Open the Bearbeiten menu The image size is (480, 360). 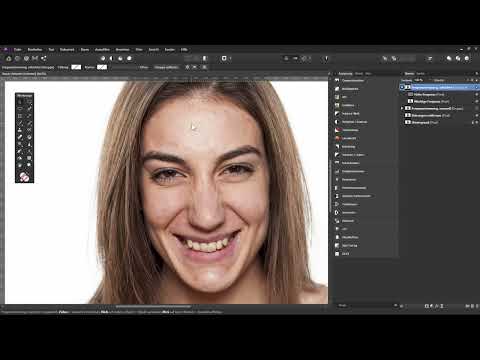click(x=35, y=50)
